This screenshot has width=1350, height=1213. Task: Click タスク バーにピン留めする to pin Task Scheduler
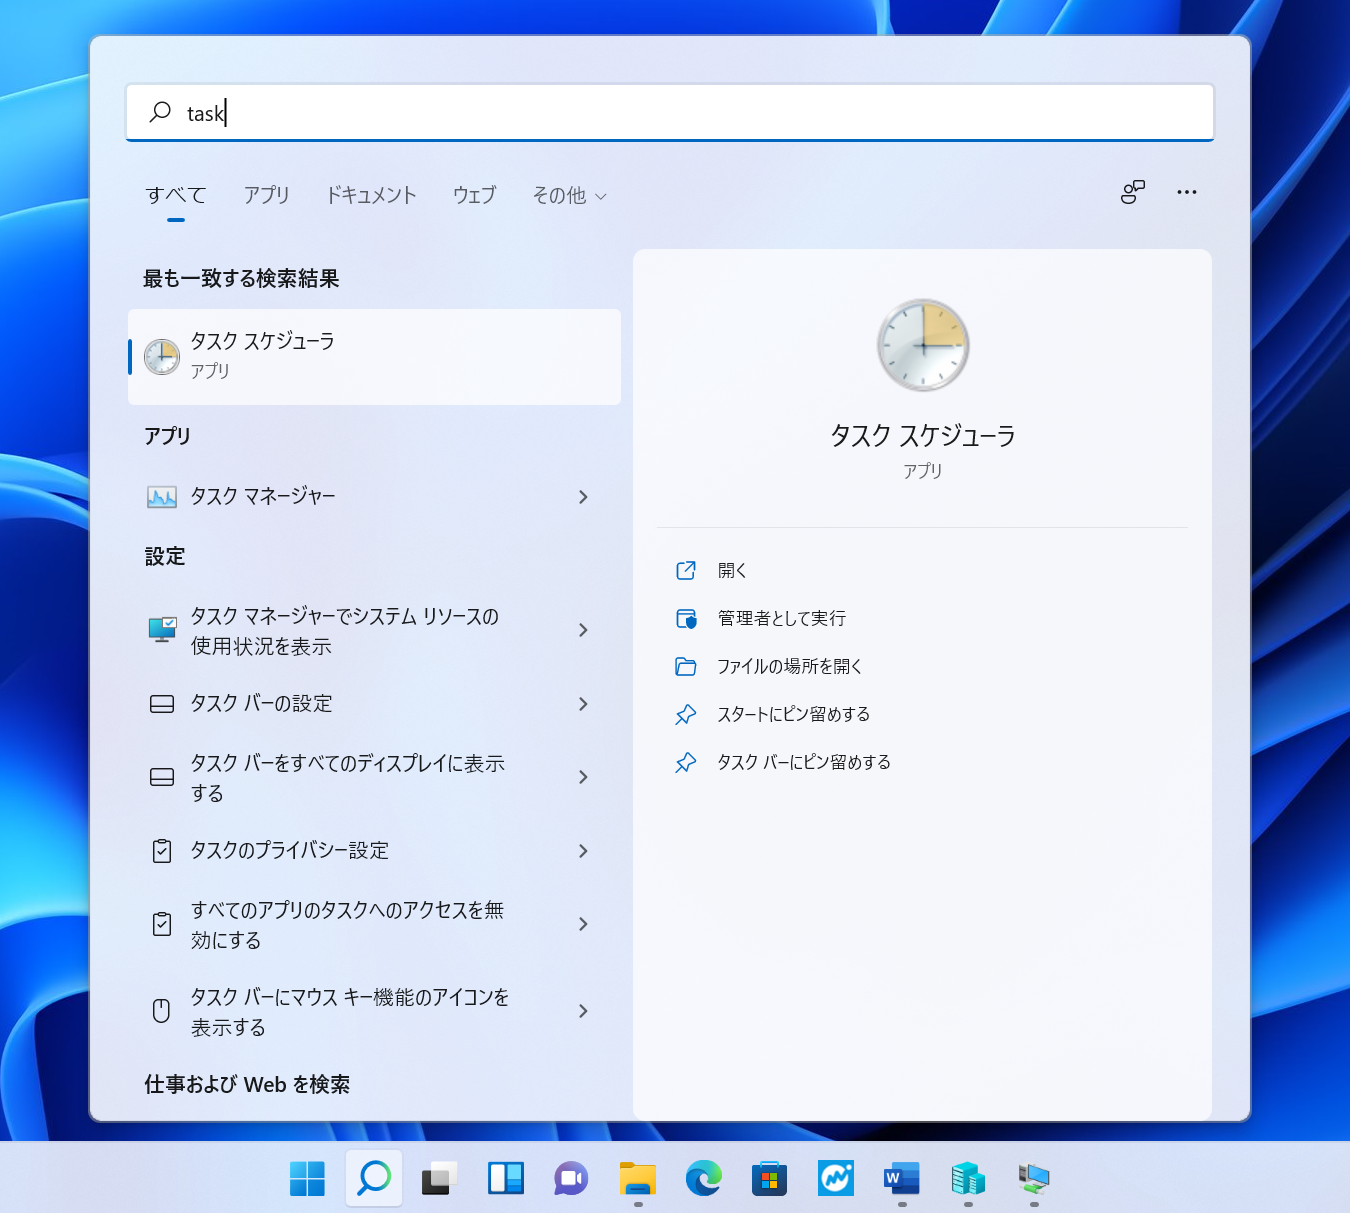tap(805, 761)
